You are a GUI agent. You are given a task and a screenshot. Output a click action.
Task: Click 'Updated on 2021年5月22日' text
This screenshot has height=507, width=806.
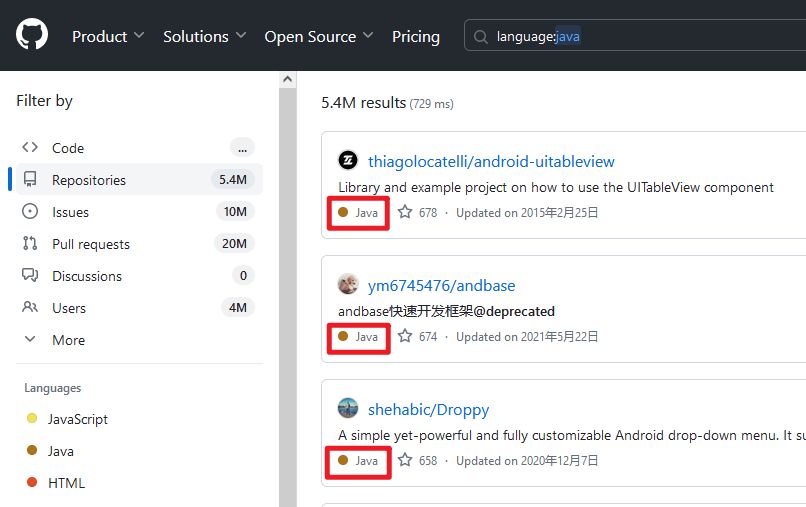[x=527, y=337]
